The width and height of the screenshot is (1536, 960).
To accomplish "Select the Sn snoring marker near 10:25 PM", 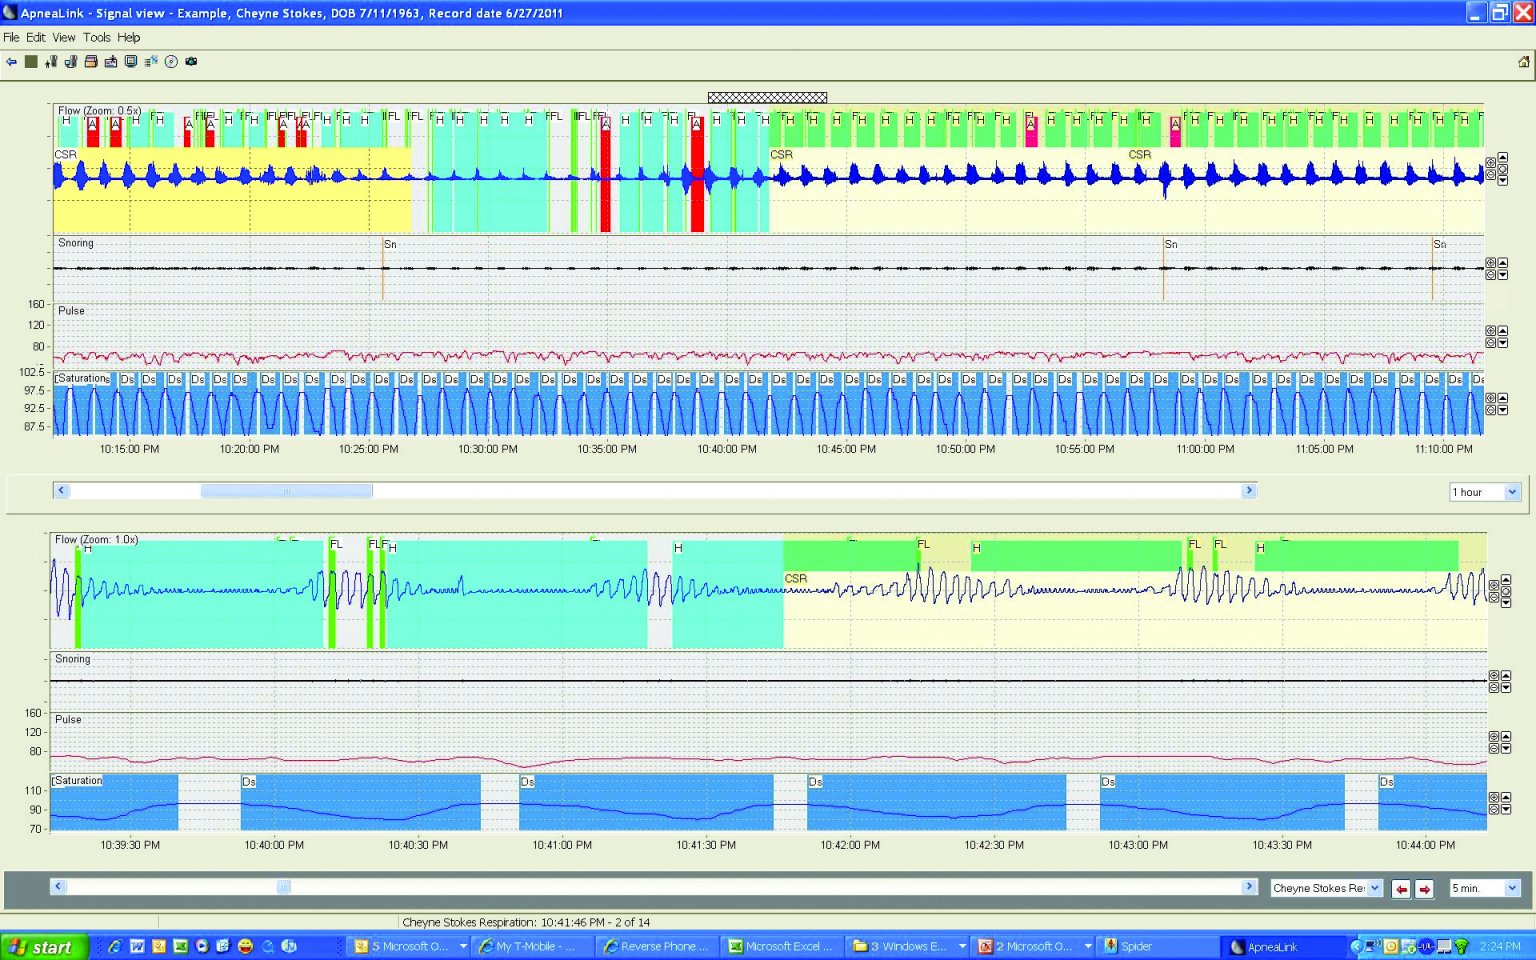I will pos(390,244).
